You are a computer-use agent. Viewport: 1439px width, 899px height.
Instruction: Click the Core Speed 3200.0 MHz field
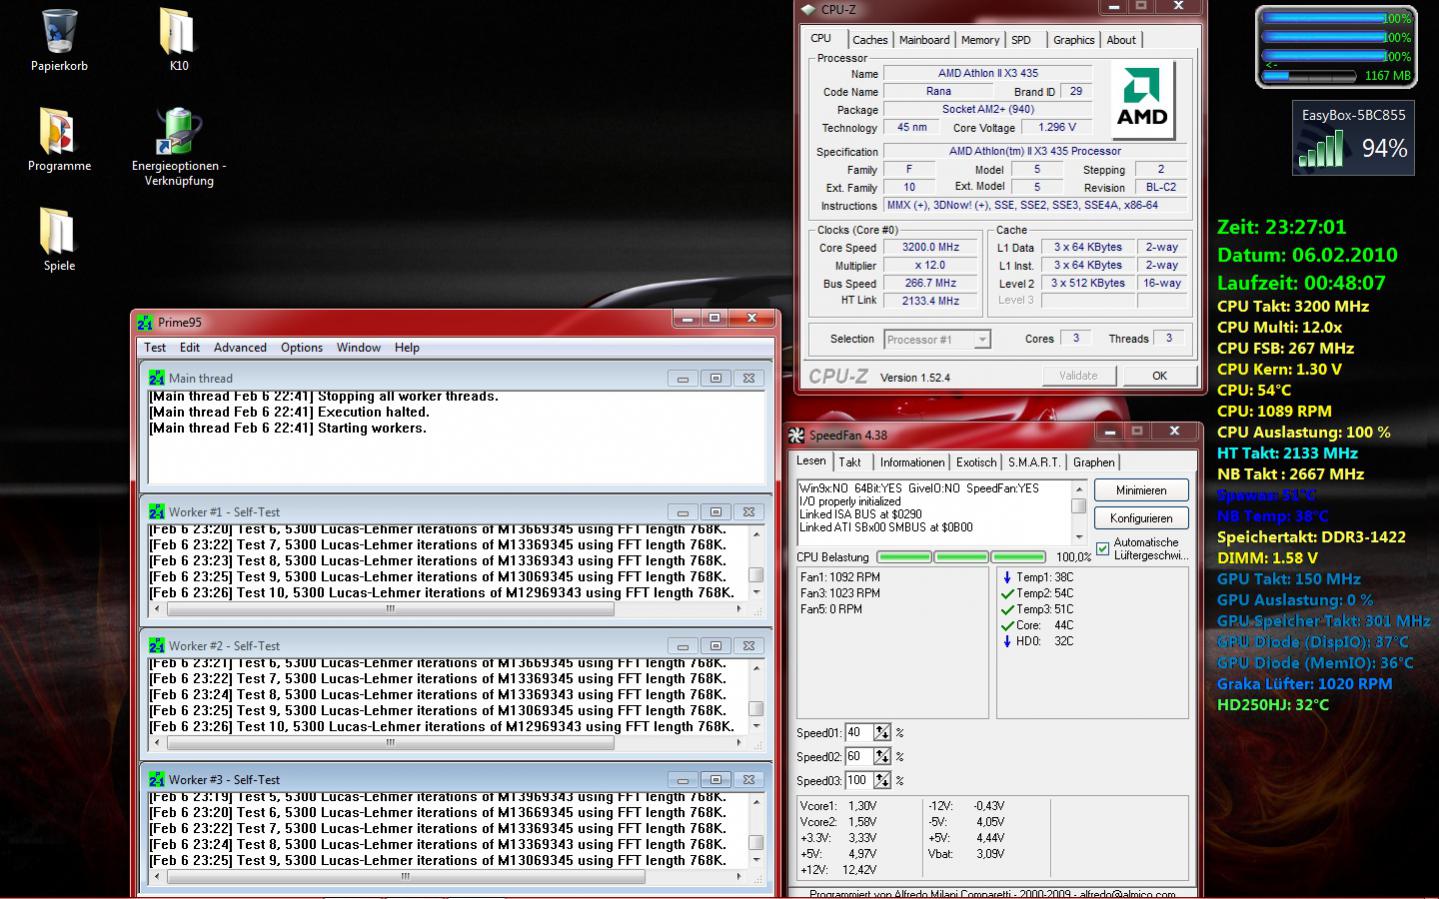(x=931, y=247)
